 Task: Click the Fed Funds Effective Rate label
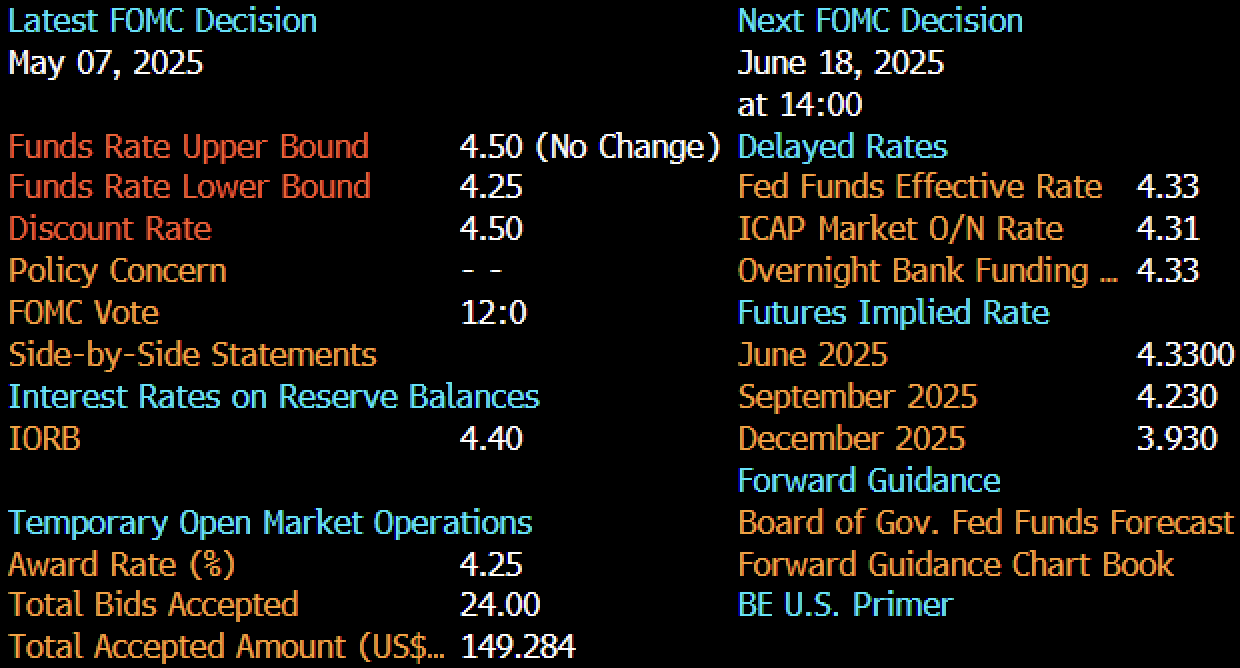[x=919, y=187]
